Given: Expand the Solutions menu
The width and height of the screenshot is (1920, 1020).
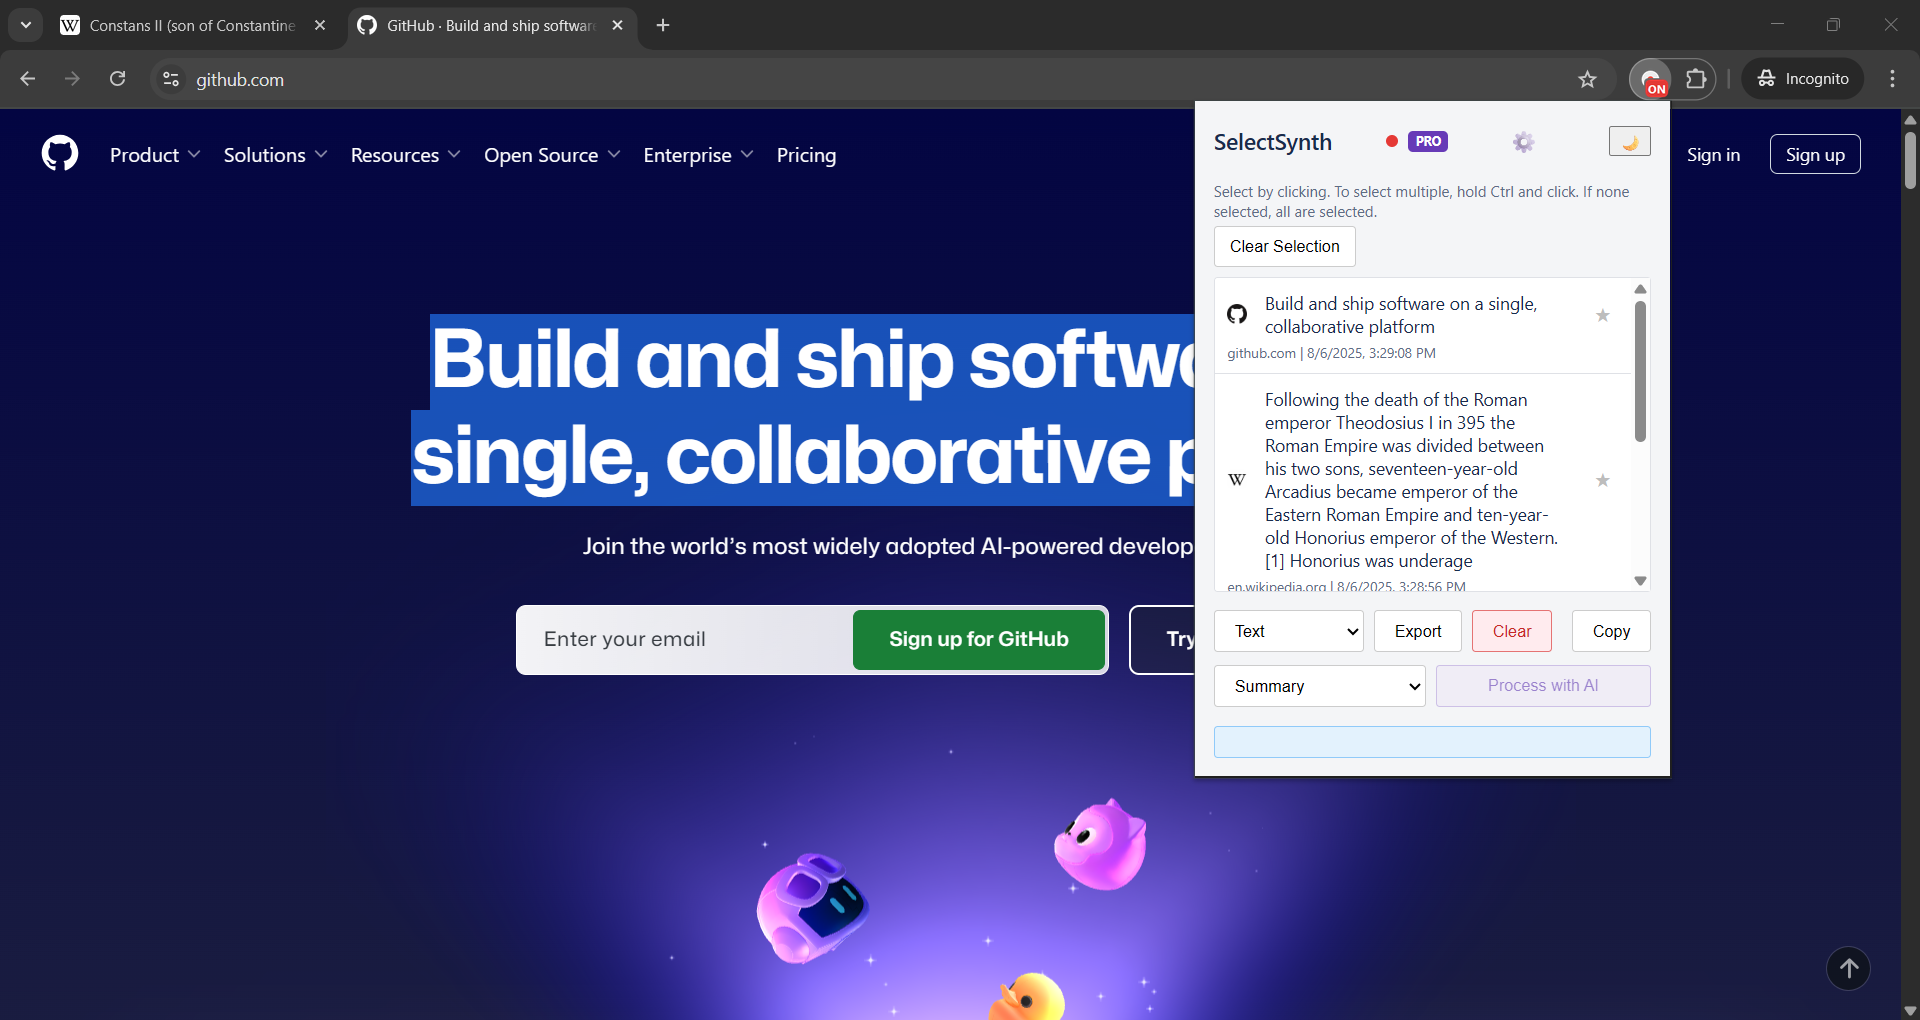Looking at the screenshot, I should (275, 155).
